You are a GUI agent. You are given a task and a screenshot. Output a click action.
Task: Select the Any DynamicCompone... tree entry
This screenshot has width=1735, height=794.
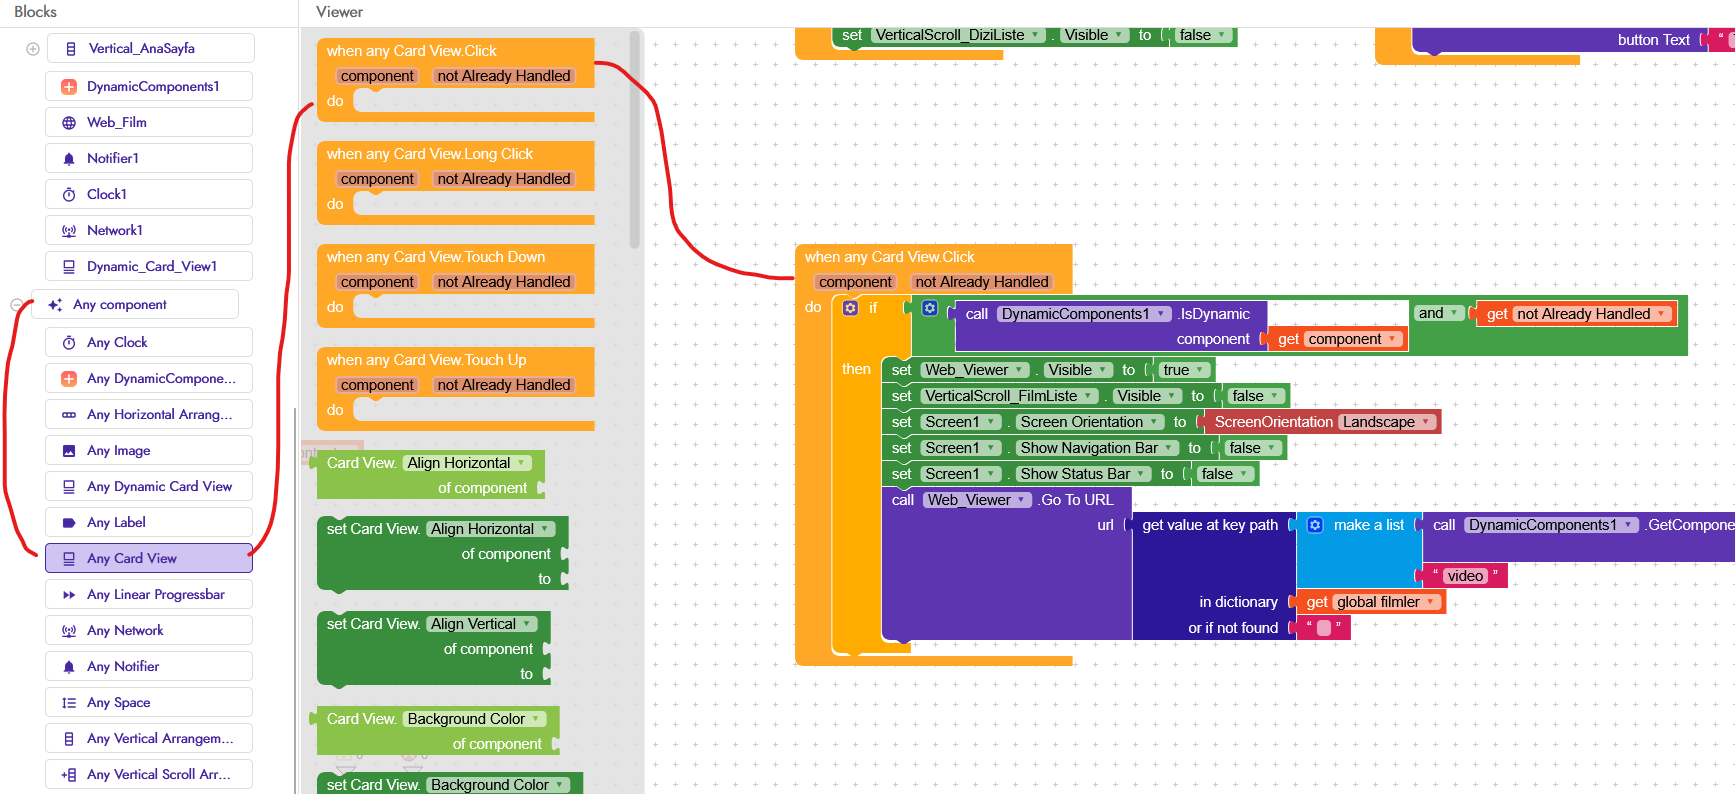149,378
